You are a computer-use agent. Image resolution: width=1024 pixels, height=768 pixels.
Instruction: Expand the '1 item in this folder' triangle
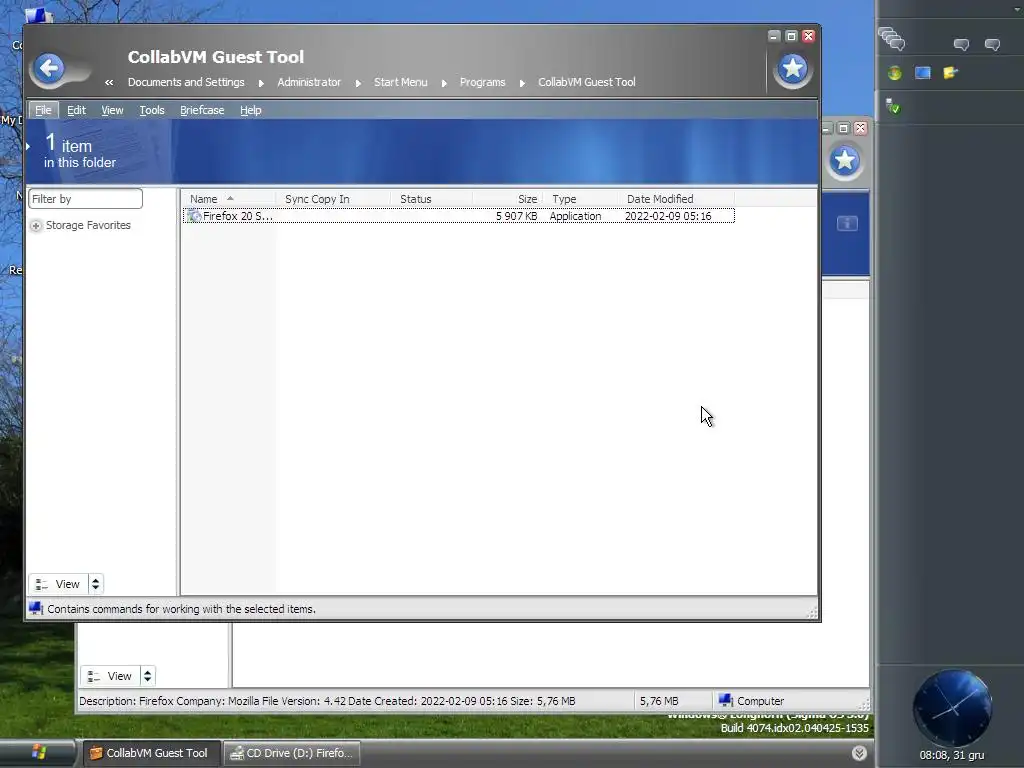coord(28,146)
